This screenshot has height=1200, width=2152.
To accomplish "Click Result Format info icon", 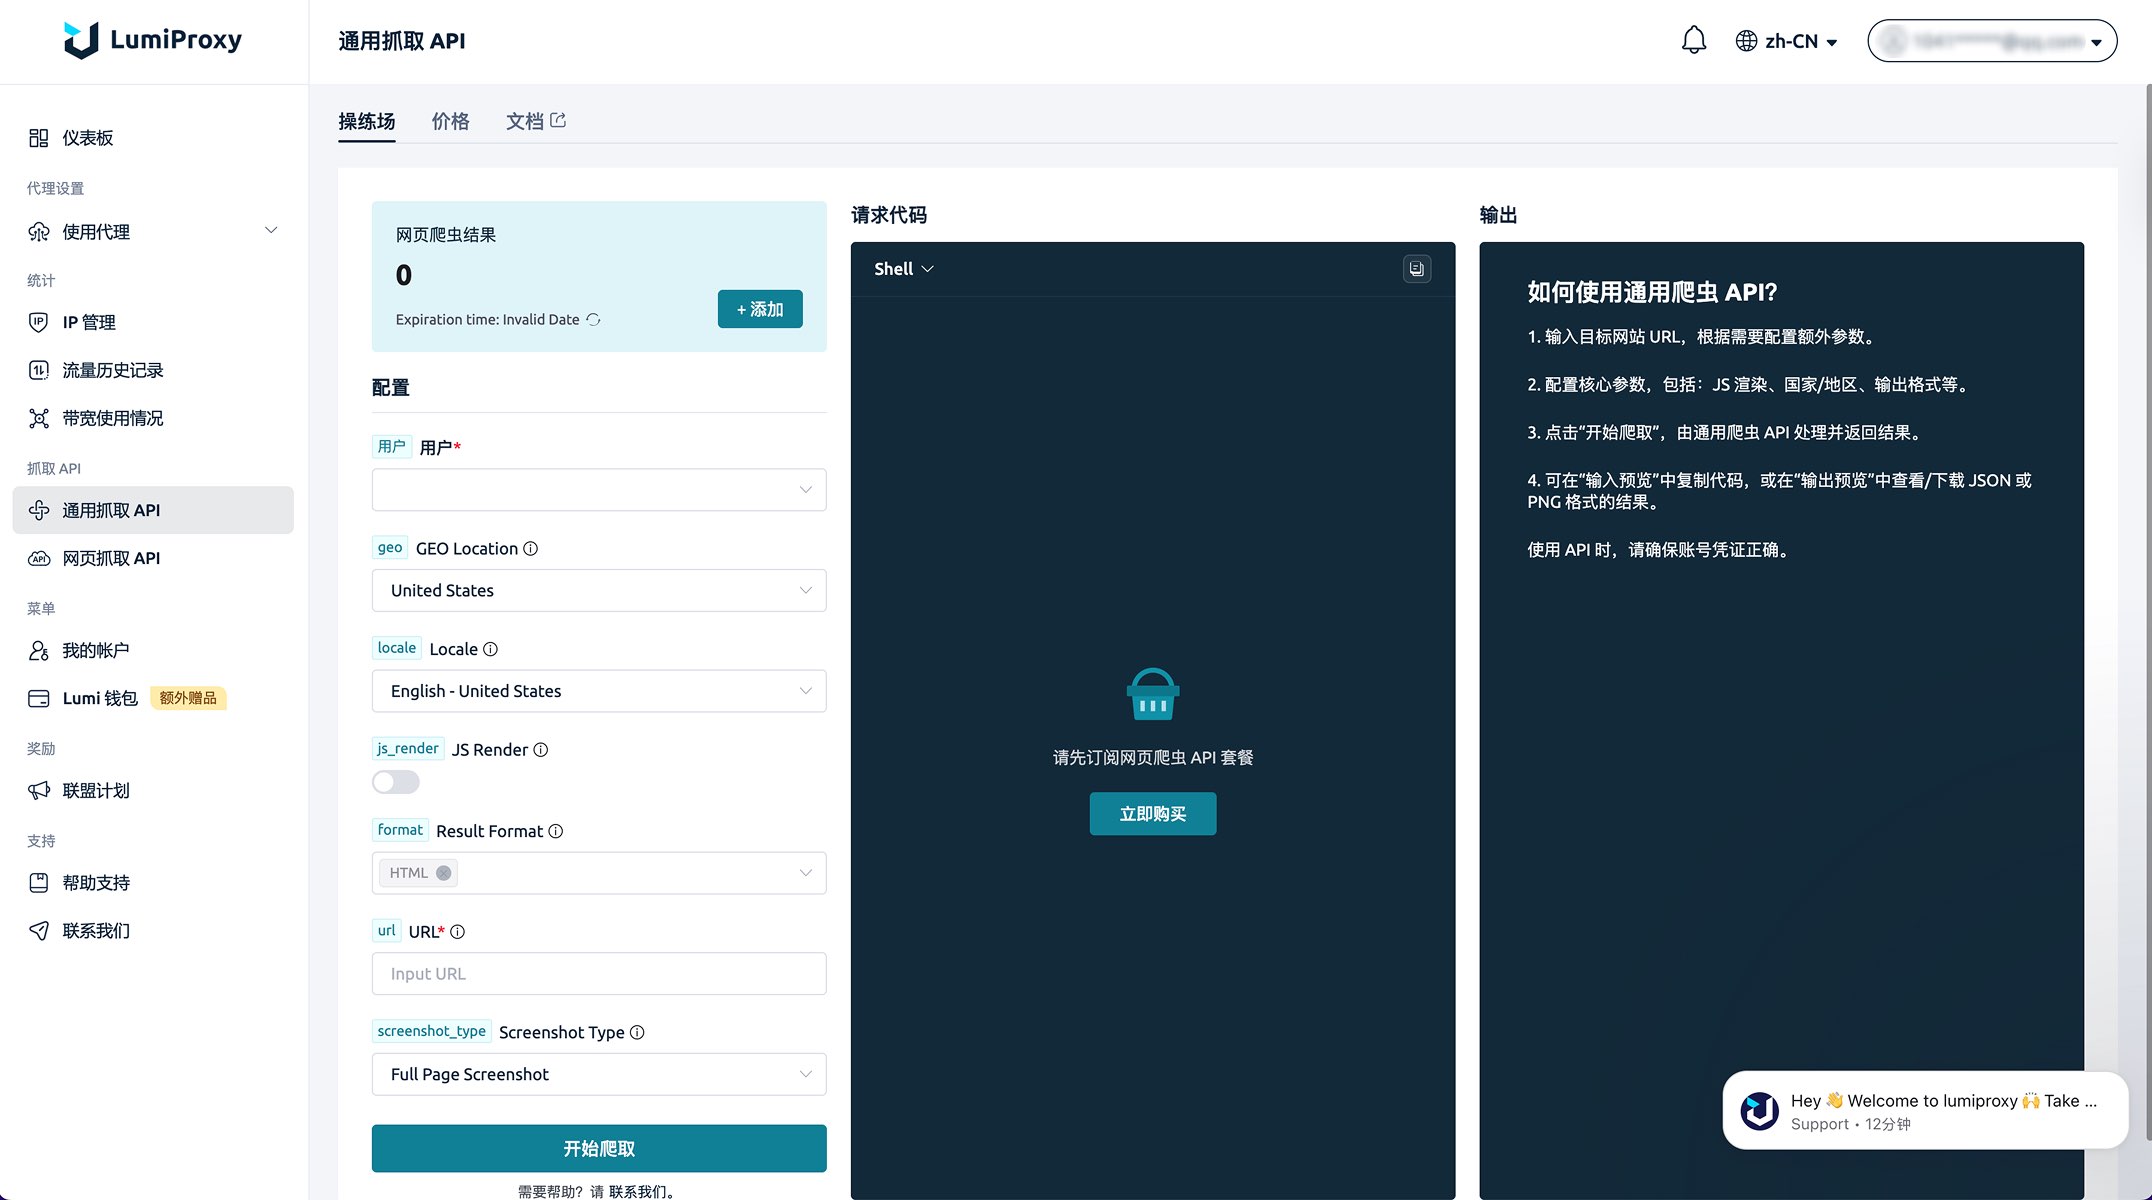I will point(556,831).
